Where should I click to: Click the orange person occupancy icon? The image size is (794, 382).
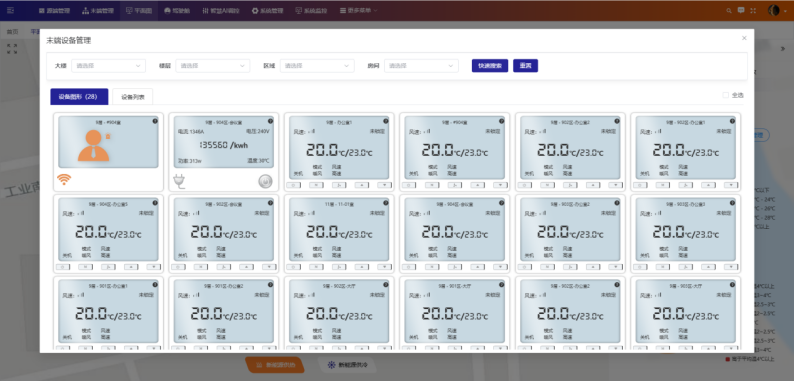tap(94, 146)
